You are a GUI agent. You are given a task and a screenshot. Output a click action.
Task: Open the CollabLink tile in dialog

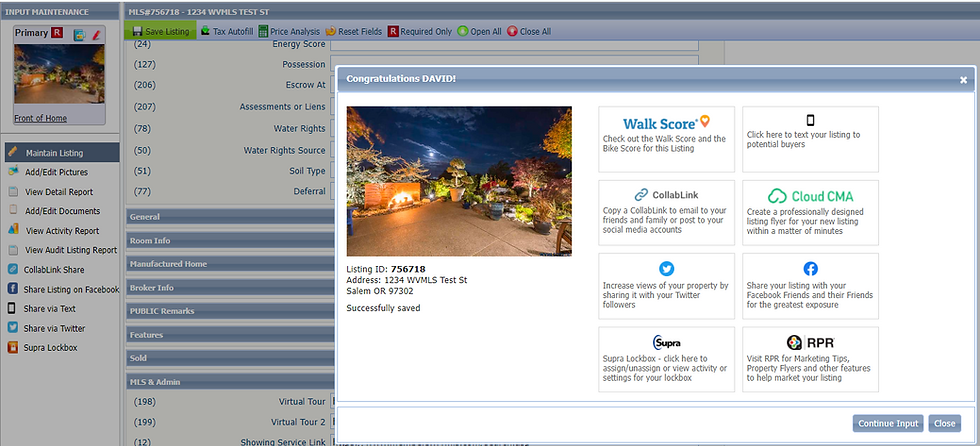tap(666, 212)
